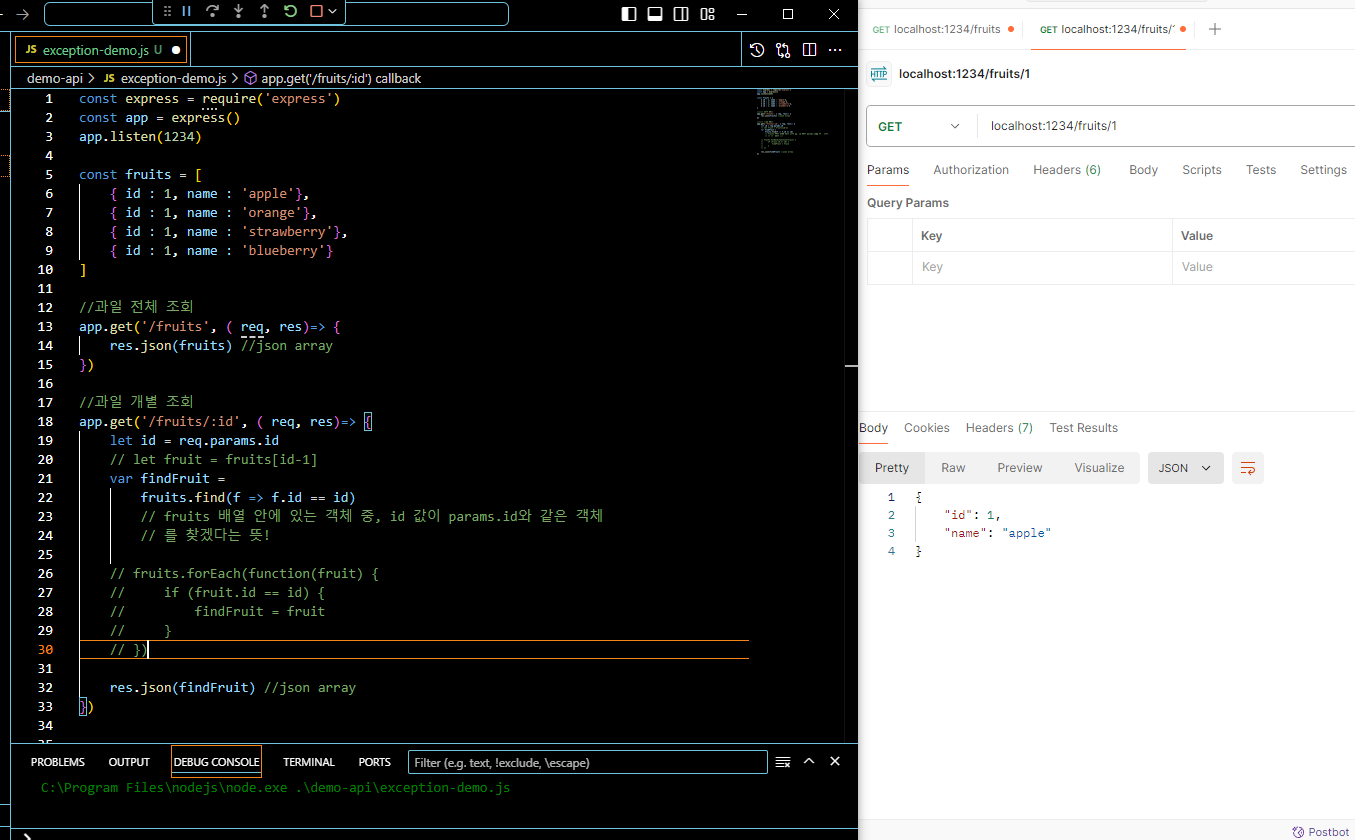This screenshot has height=840, width=1355.
Task: Grab the debug toolbar drag handle
Action: point(167,11)
